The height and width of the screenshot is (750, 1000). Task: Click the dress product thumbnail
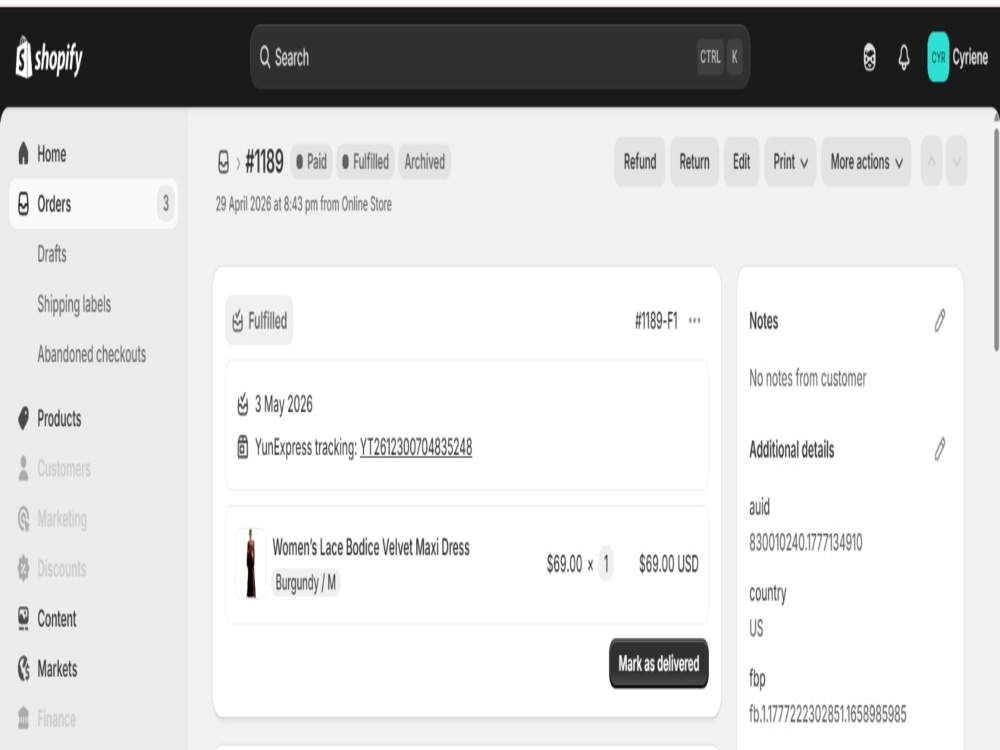pos(251,564)
